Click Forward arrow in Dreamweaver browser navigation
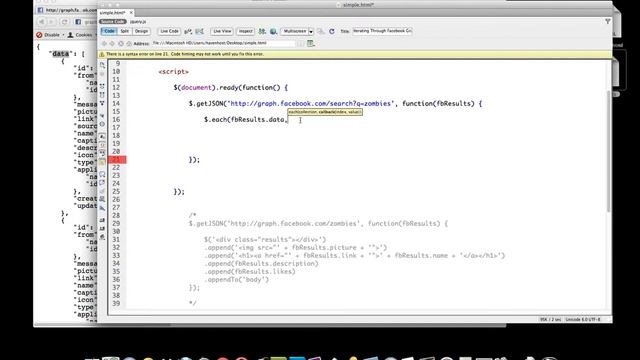640x360 pixels. 112,43
